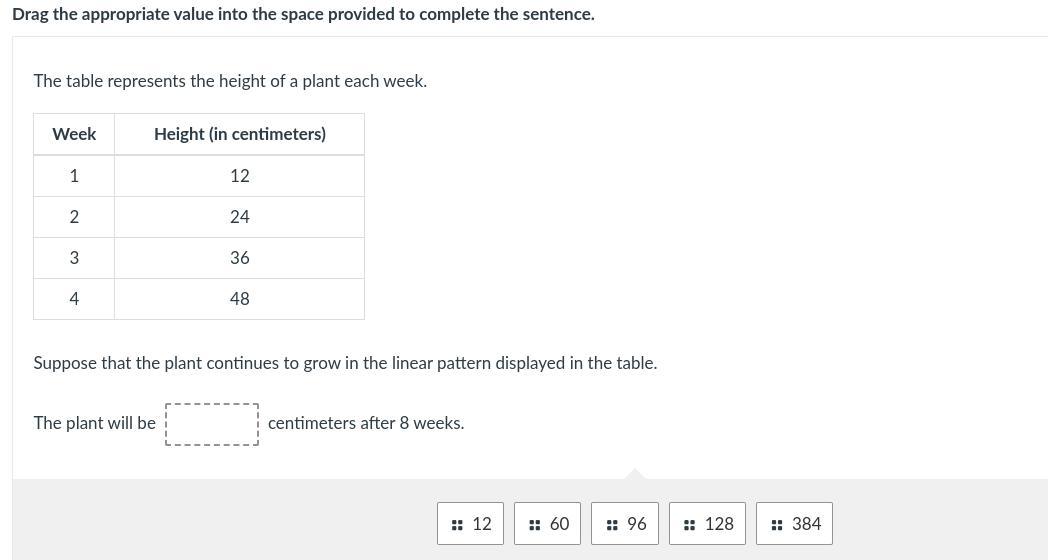Click the Height (in centimeters) column header

pyautogui.click(x=239, y=134)
